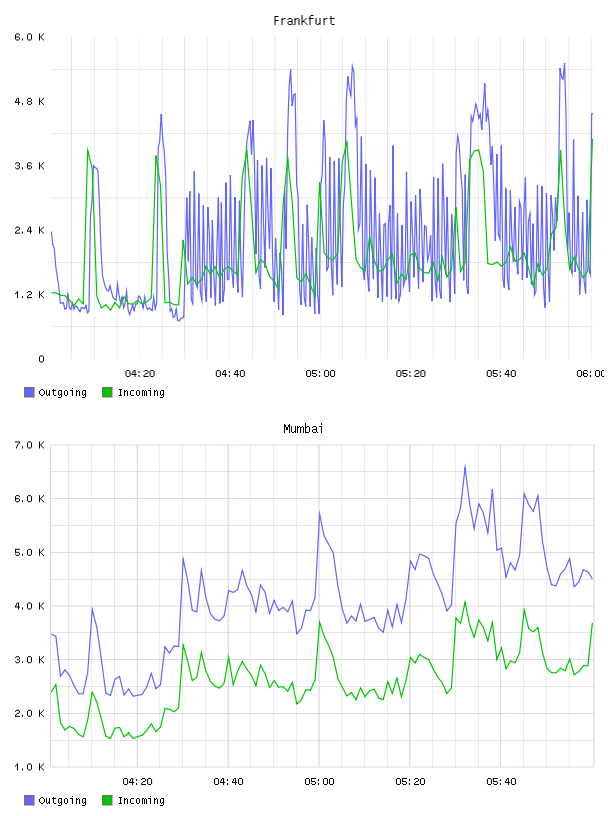The height and width of the screenshot is (816, 608).
Task: Click the 2.0 K axis label on Mumbai chart
Action: (30, 713)
